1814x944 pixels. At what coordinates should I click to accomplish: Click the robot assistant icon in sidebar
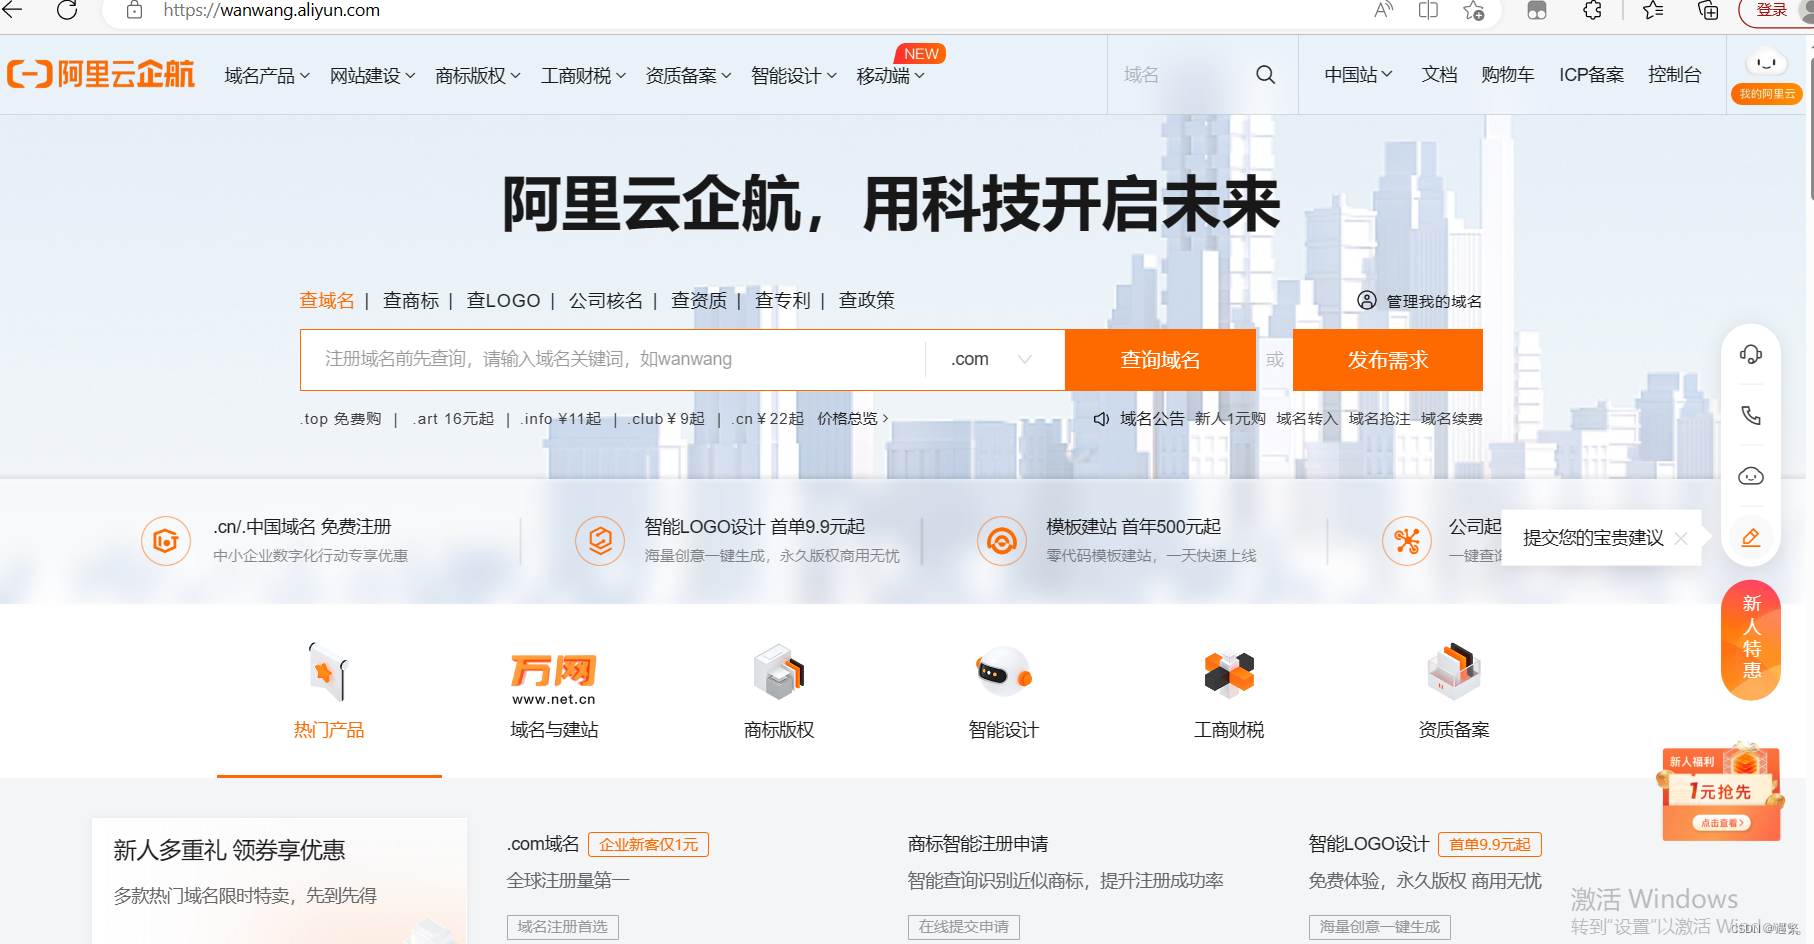point(1751,476)
